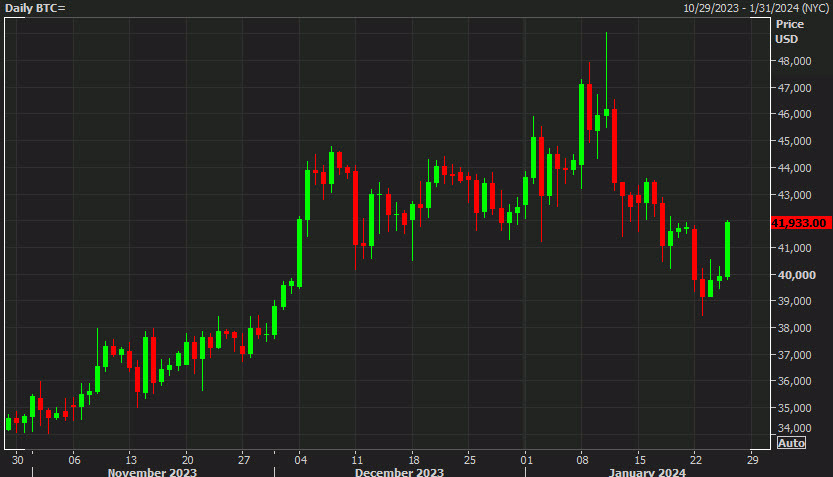The height and width of the screenshot is (477, 833).
Task: Click the 27 date tick in November
Action: point(243,460)
